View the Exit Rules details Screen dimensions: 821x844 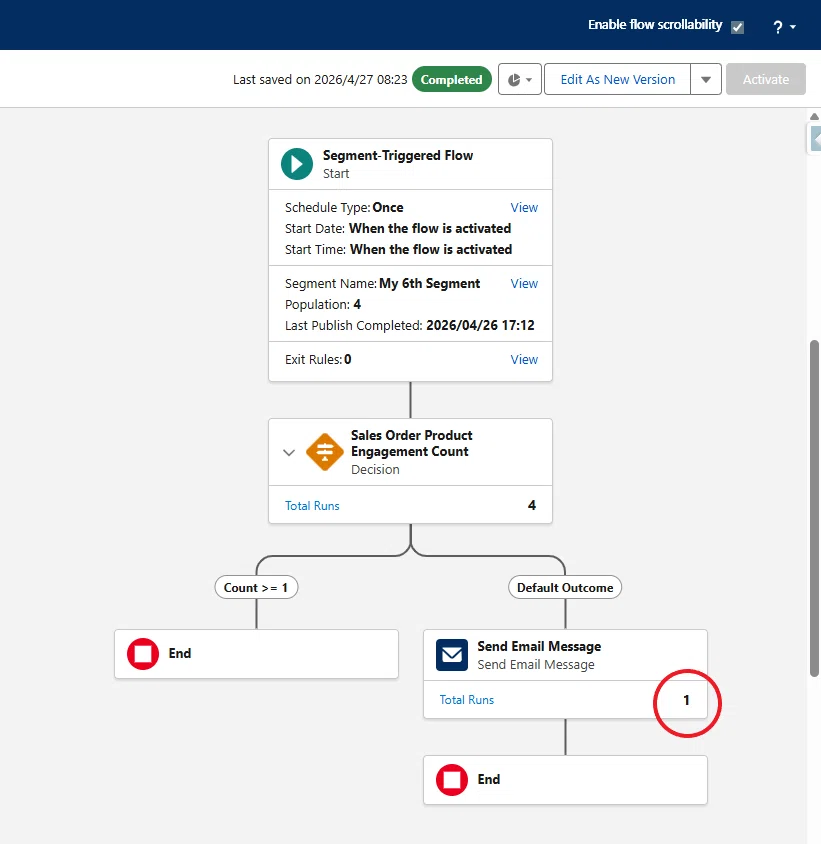[x=524, y=359]
